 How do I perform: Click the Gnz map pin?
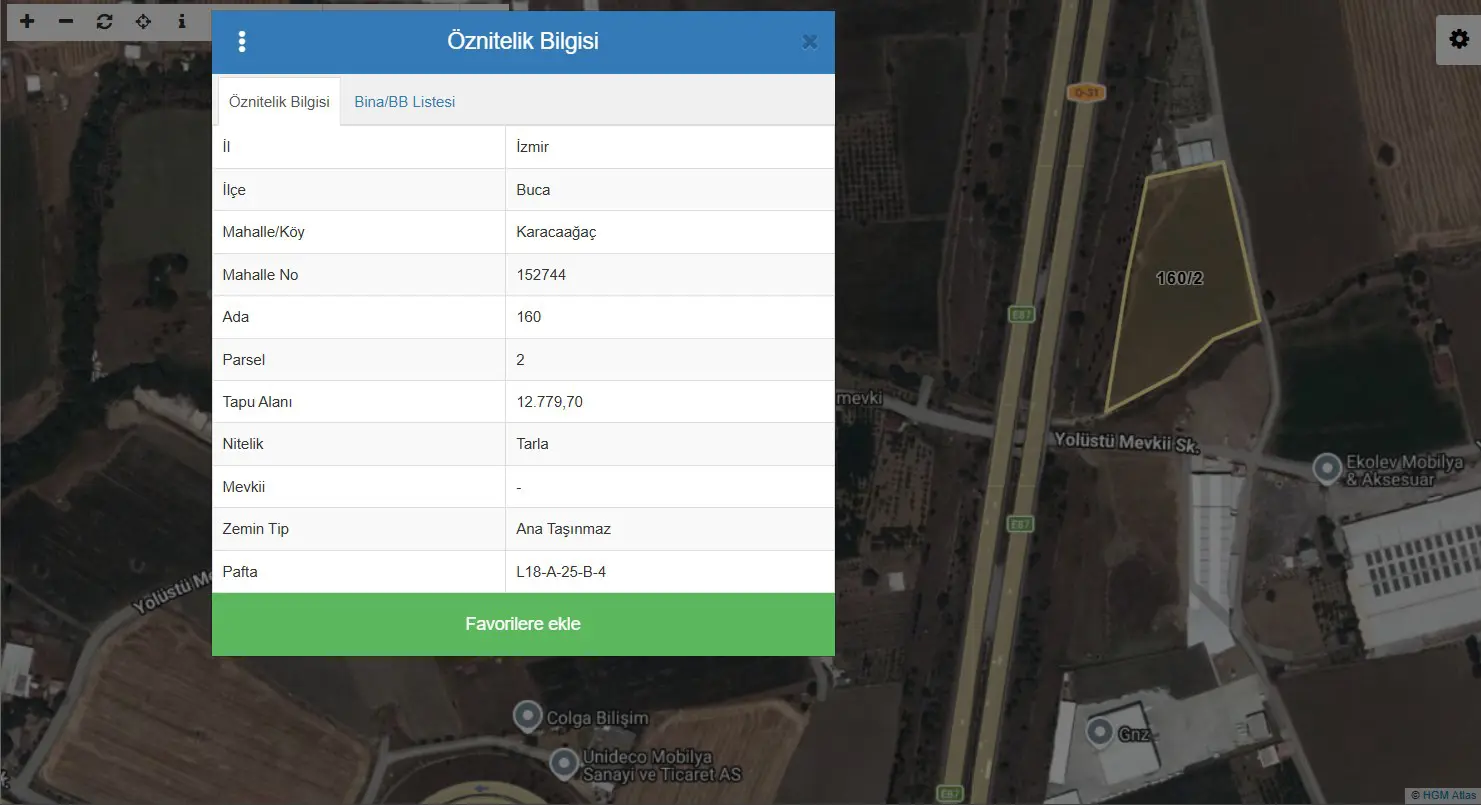tap(1101, 733)
